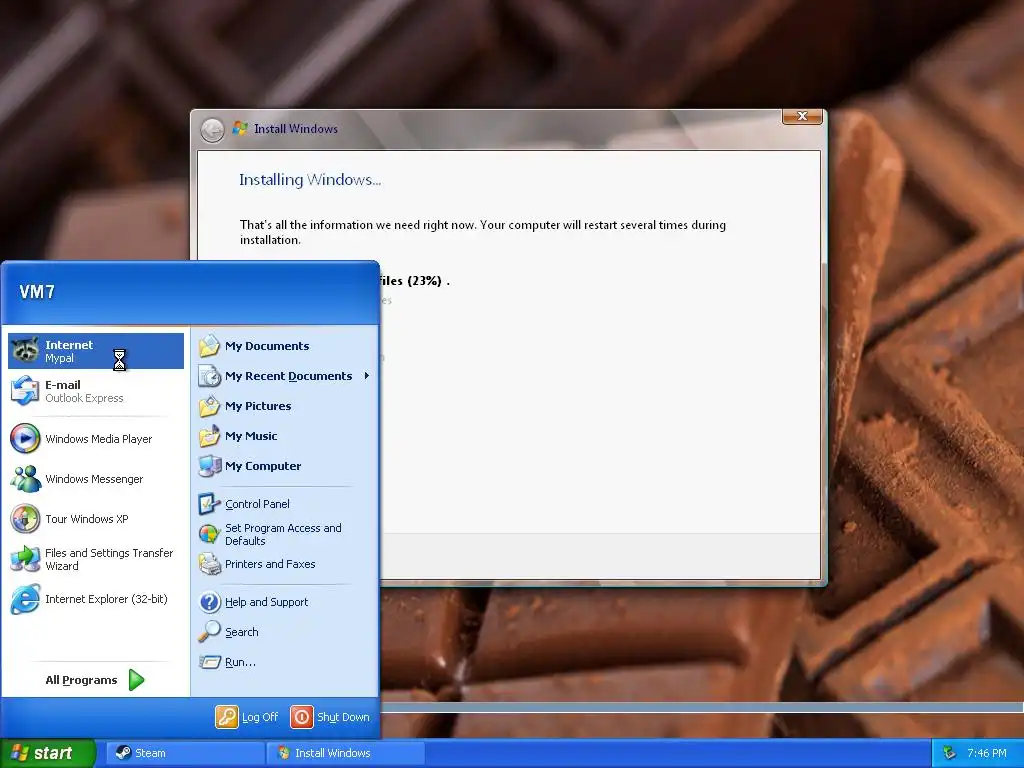Click the Run... label

pyautogui.click(x=240, y=662)
